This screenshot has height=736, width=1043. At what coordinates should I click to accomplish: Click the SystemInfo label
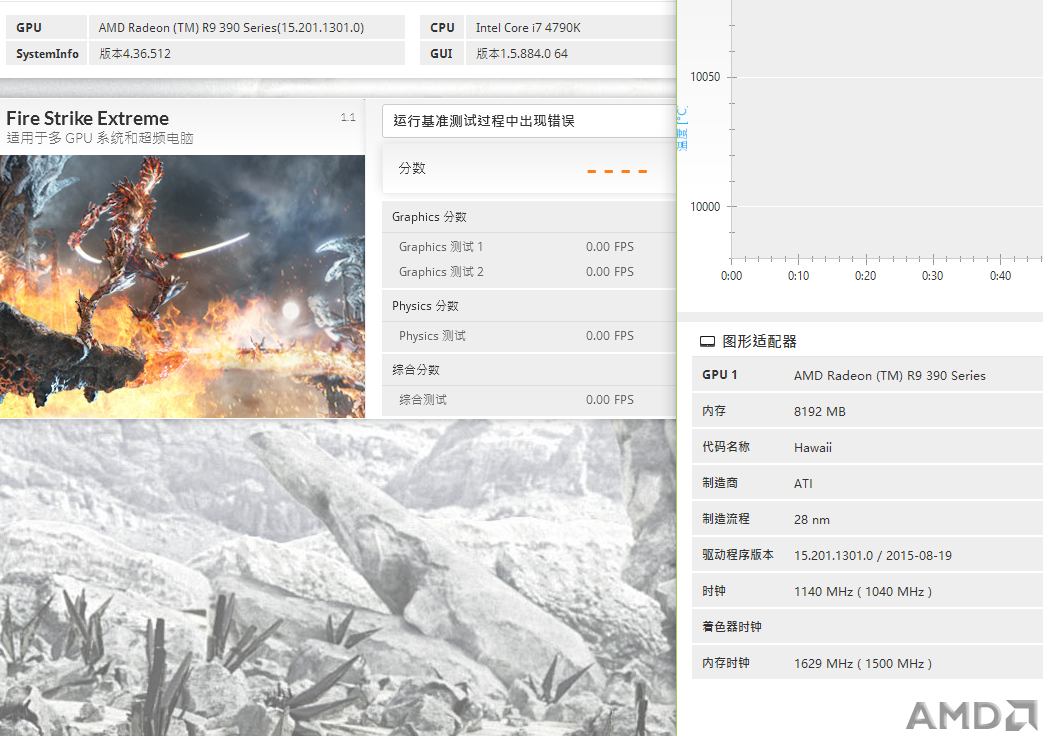click(x=47, y=54)
